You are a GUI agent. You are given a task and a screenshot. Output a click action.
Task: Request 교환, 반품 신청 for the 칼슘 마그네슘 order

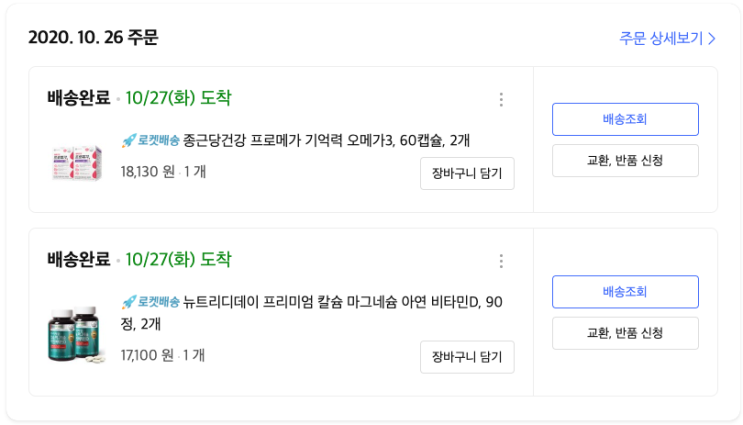[x=625, y=333]
